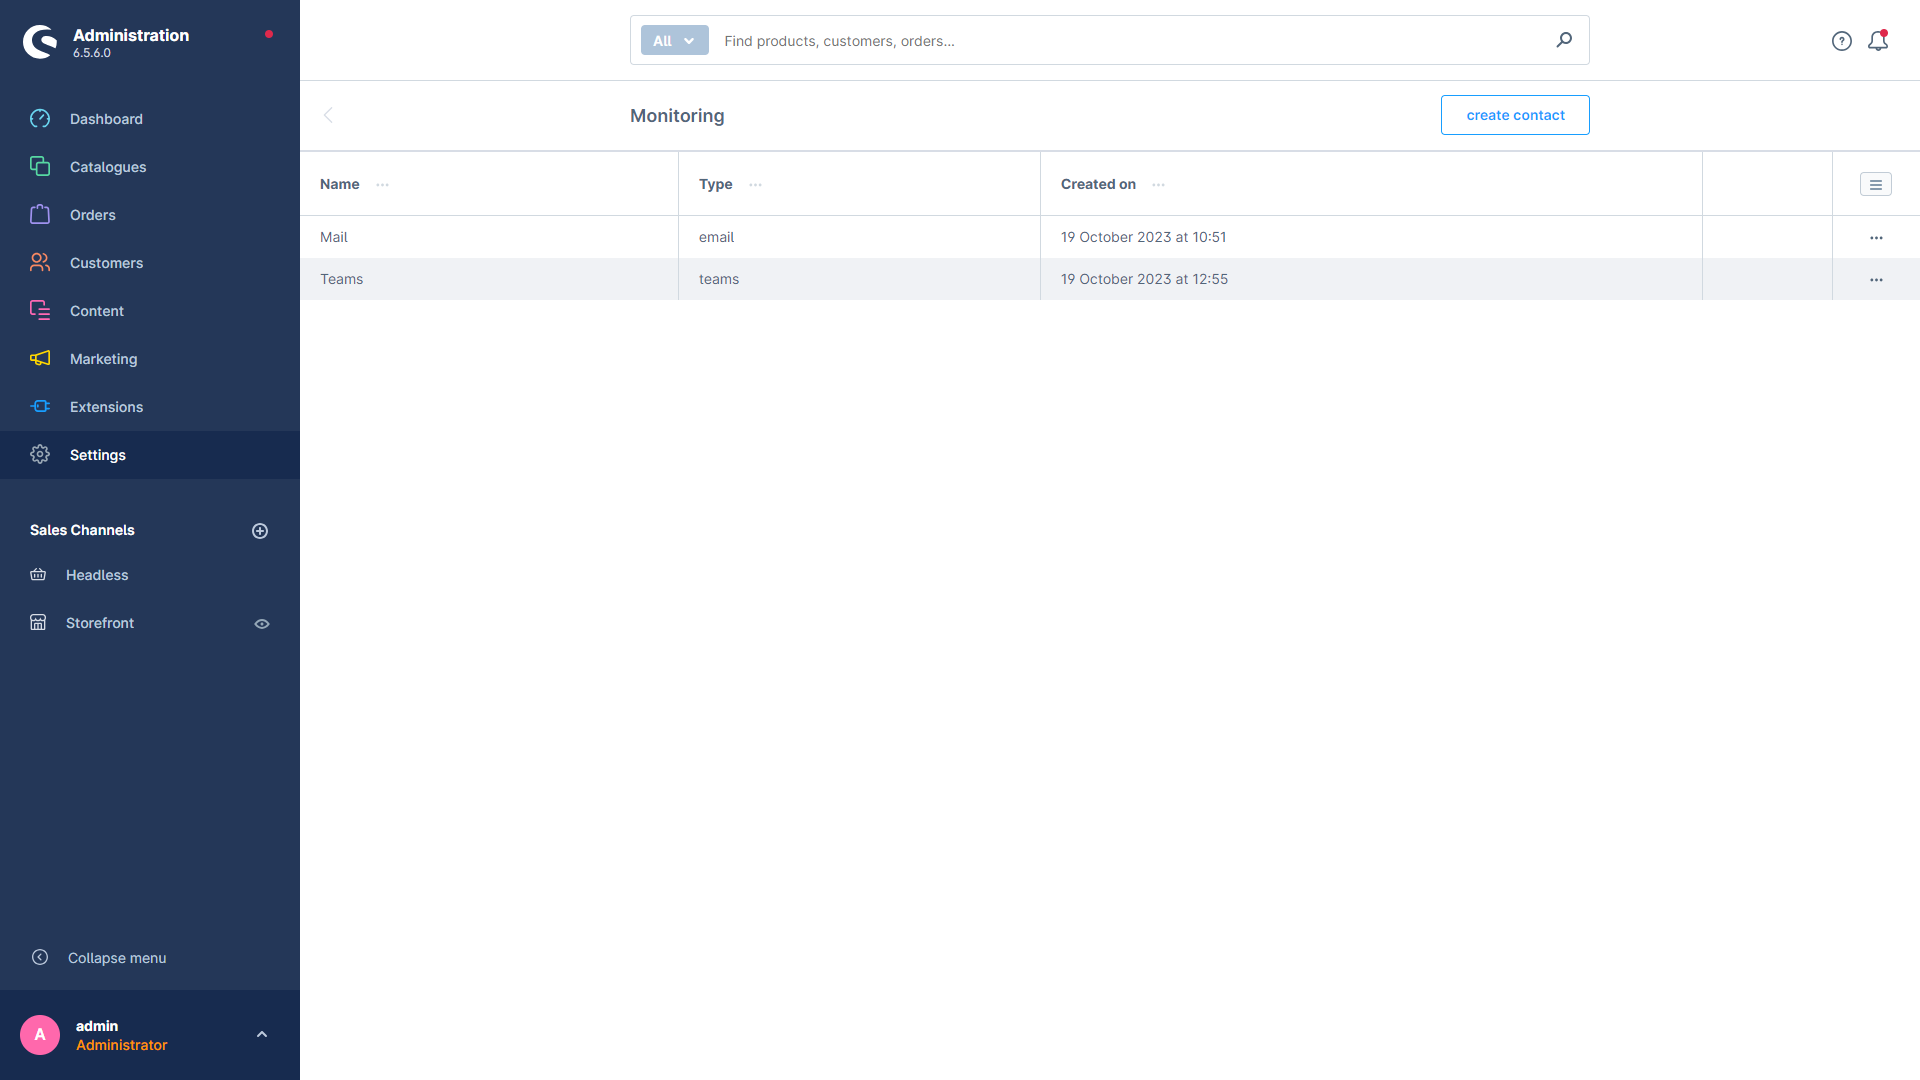
Task: Click the Customers icon in sidebar
Action: click(x=40, y=262)
